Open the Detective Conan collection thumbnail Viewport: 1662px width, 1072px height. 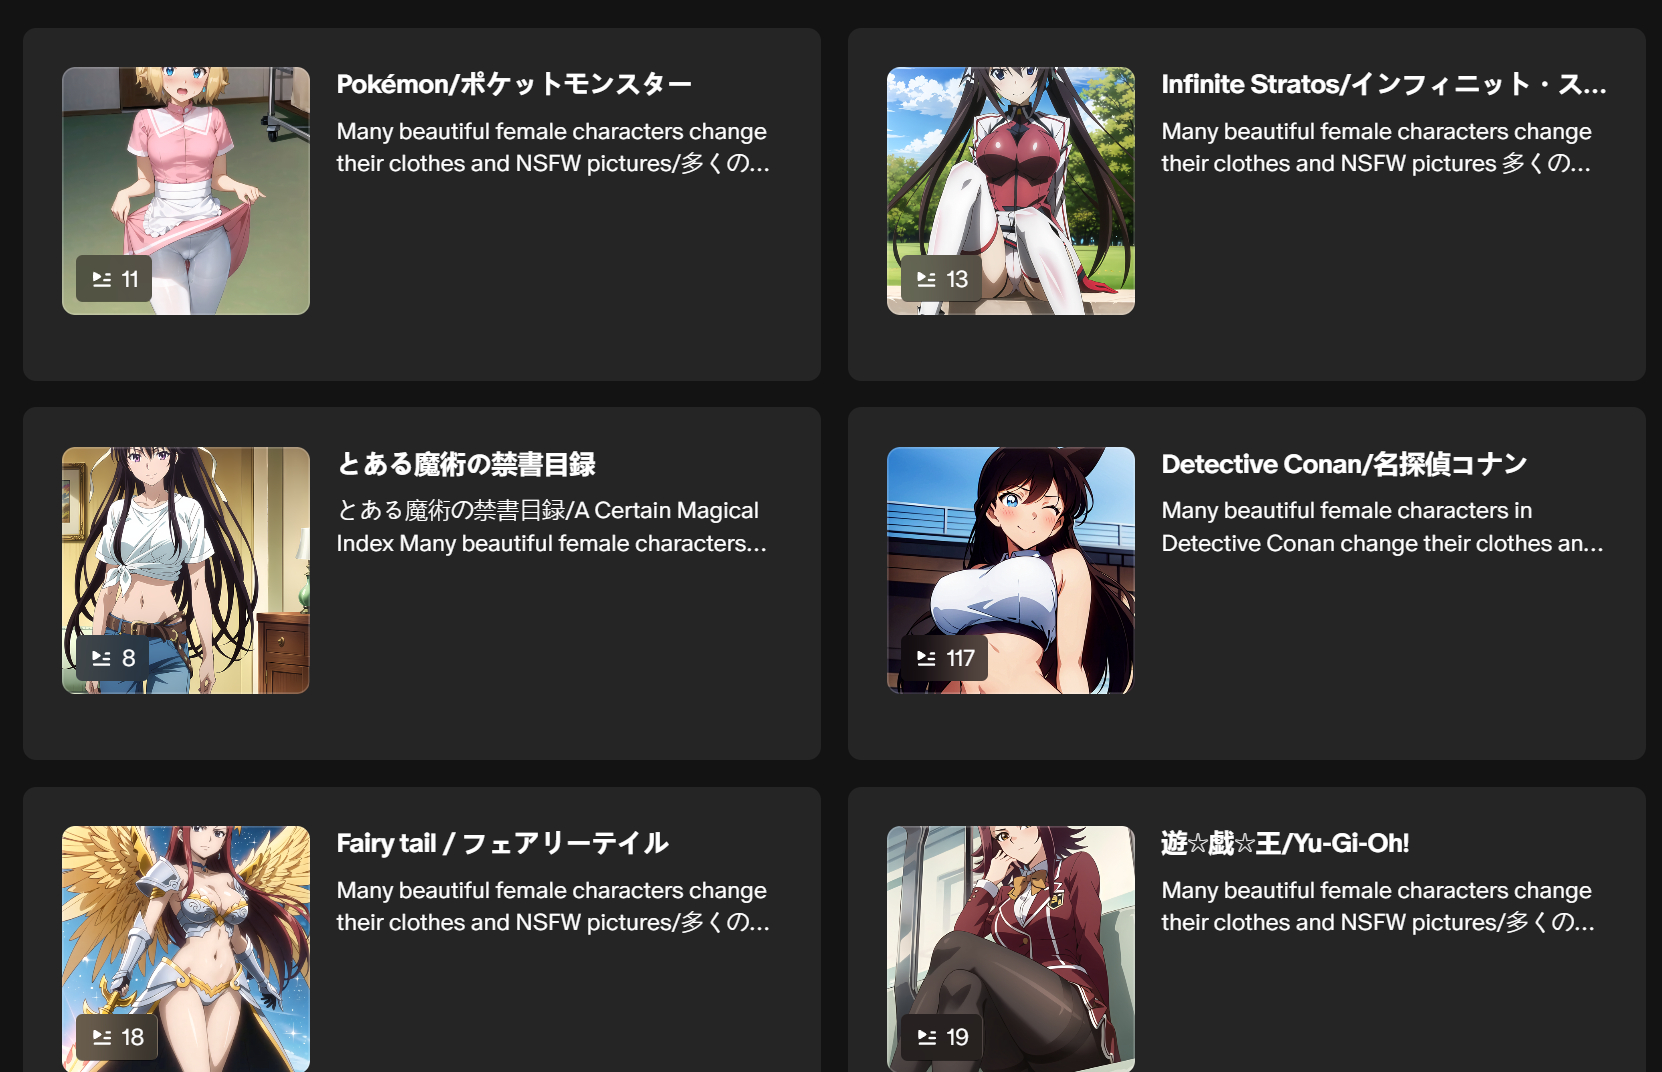1011,570
